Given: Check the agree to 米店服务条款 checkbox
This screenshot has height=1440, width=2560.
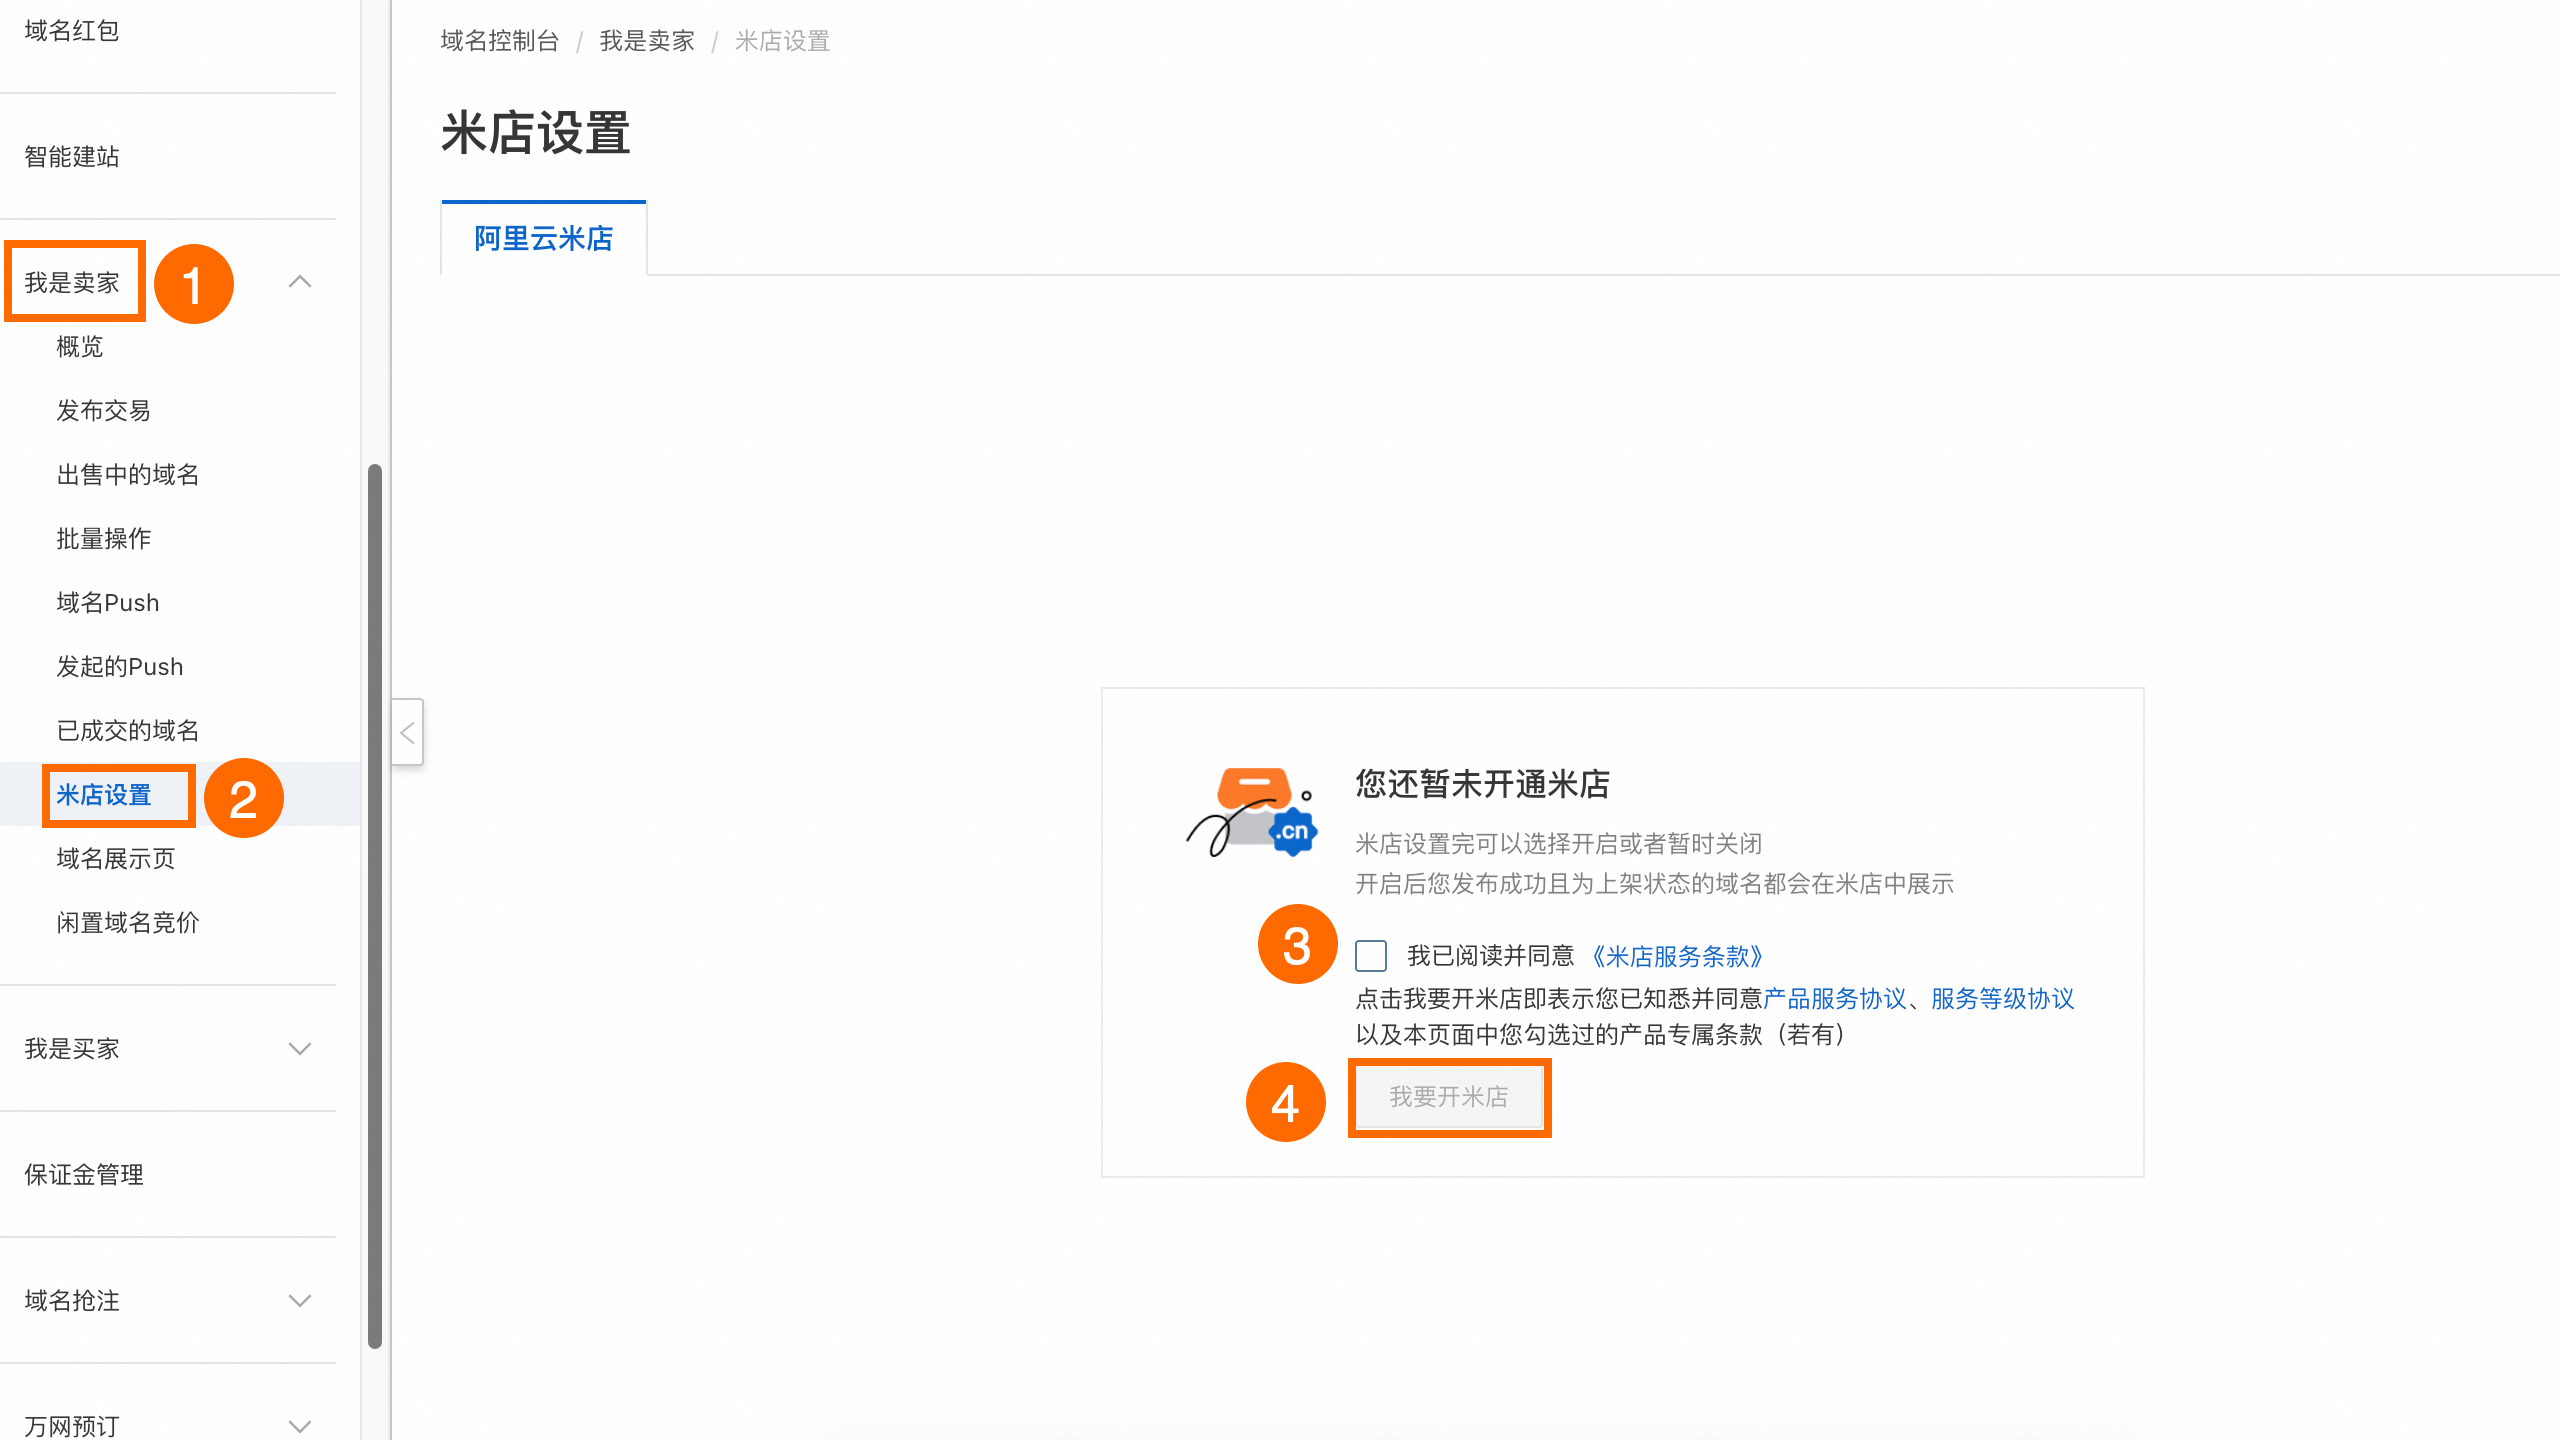Looking at the screenshot, I should click(x=1371, y=956).
